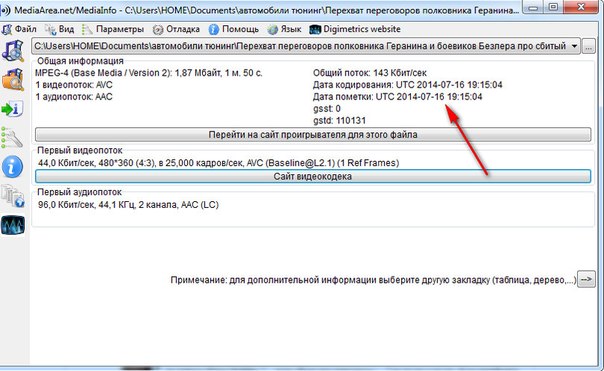Click the "Дата кодирования" line
The width and height of the screenshot is (604, 371).
[408, 85]
